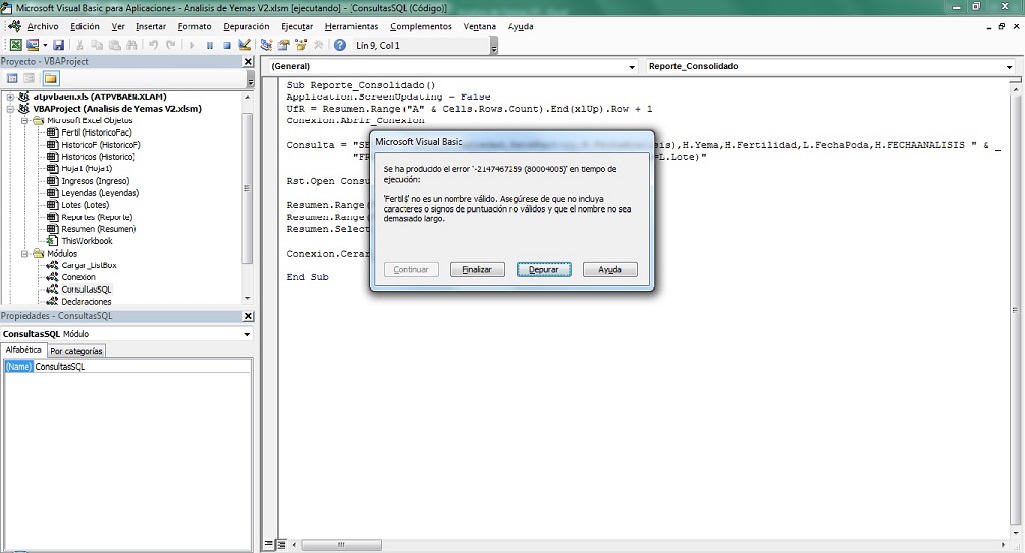This screenshot has height=553, width=1025.
Task: Select Leyendas (Leyendas) sheet in tree
Action: [100, 193]
